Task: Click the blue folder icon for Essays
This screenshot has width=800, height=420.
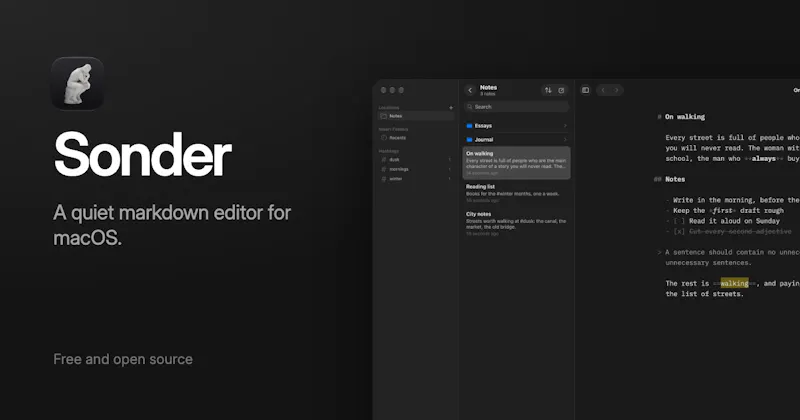Action: (469, 126)
